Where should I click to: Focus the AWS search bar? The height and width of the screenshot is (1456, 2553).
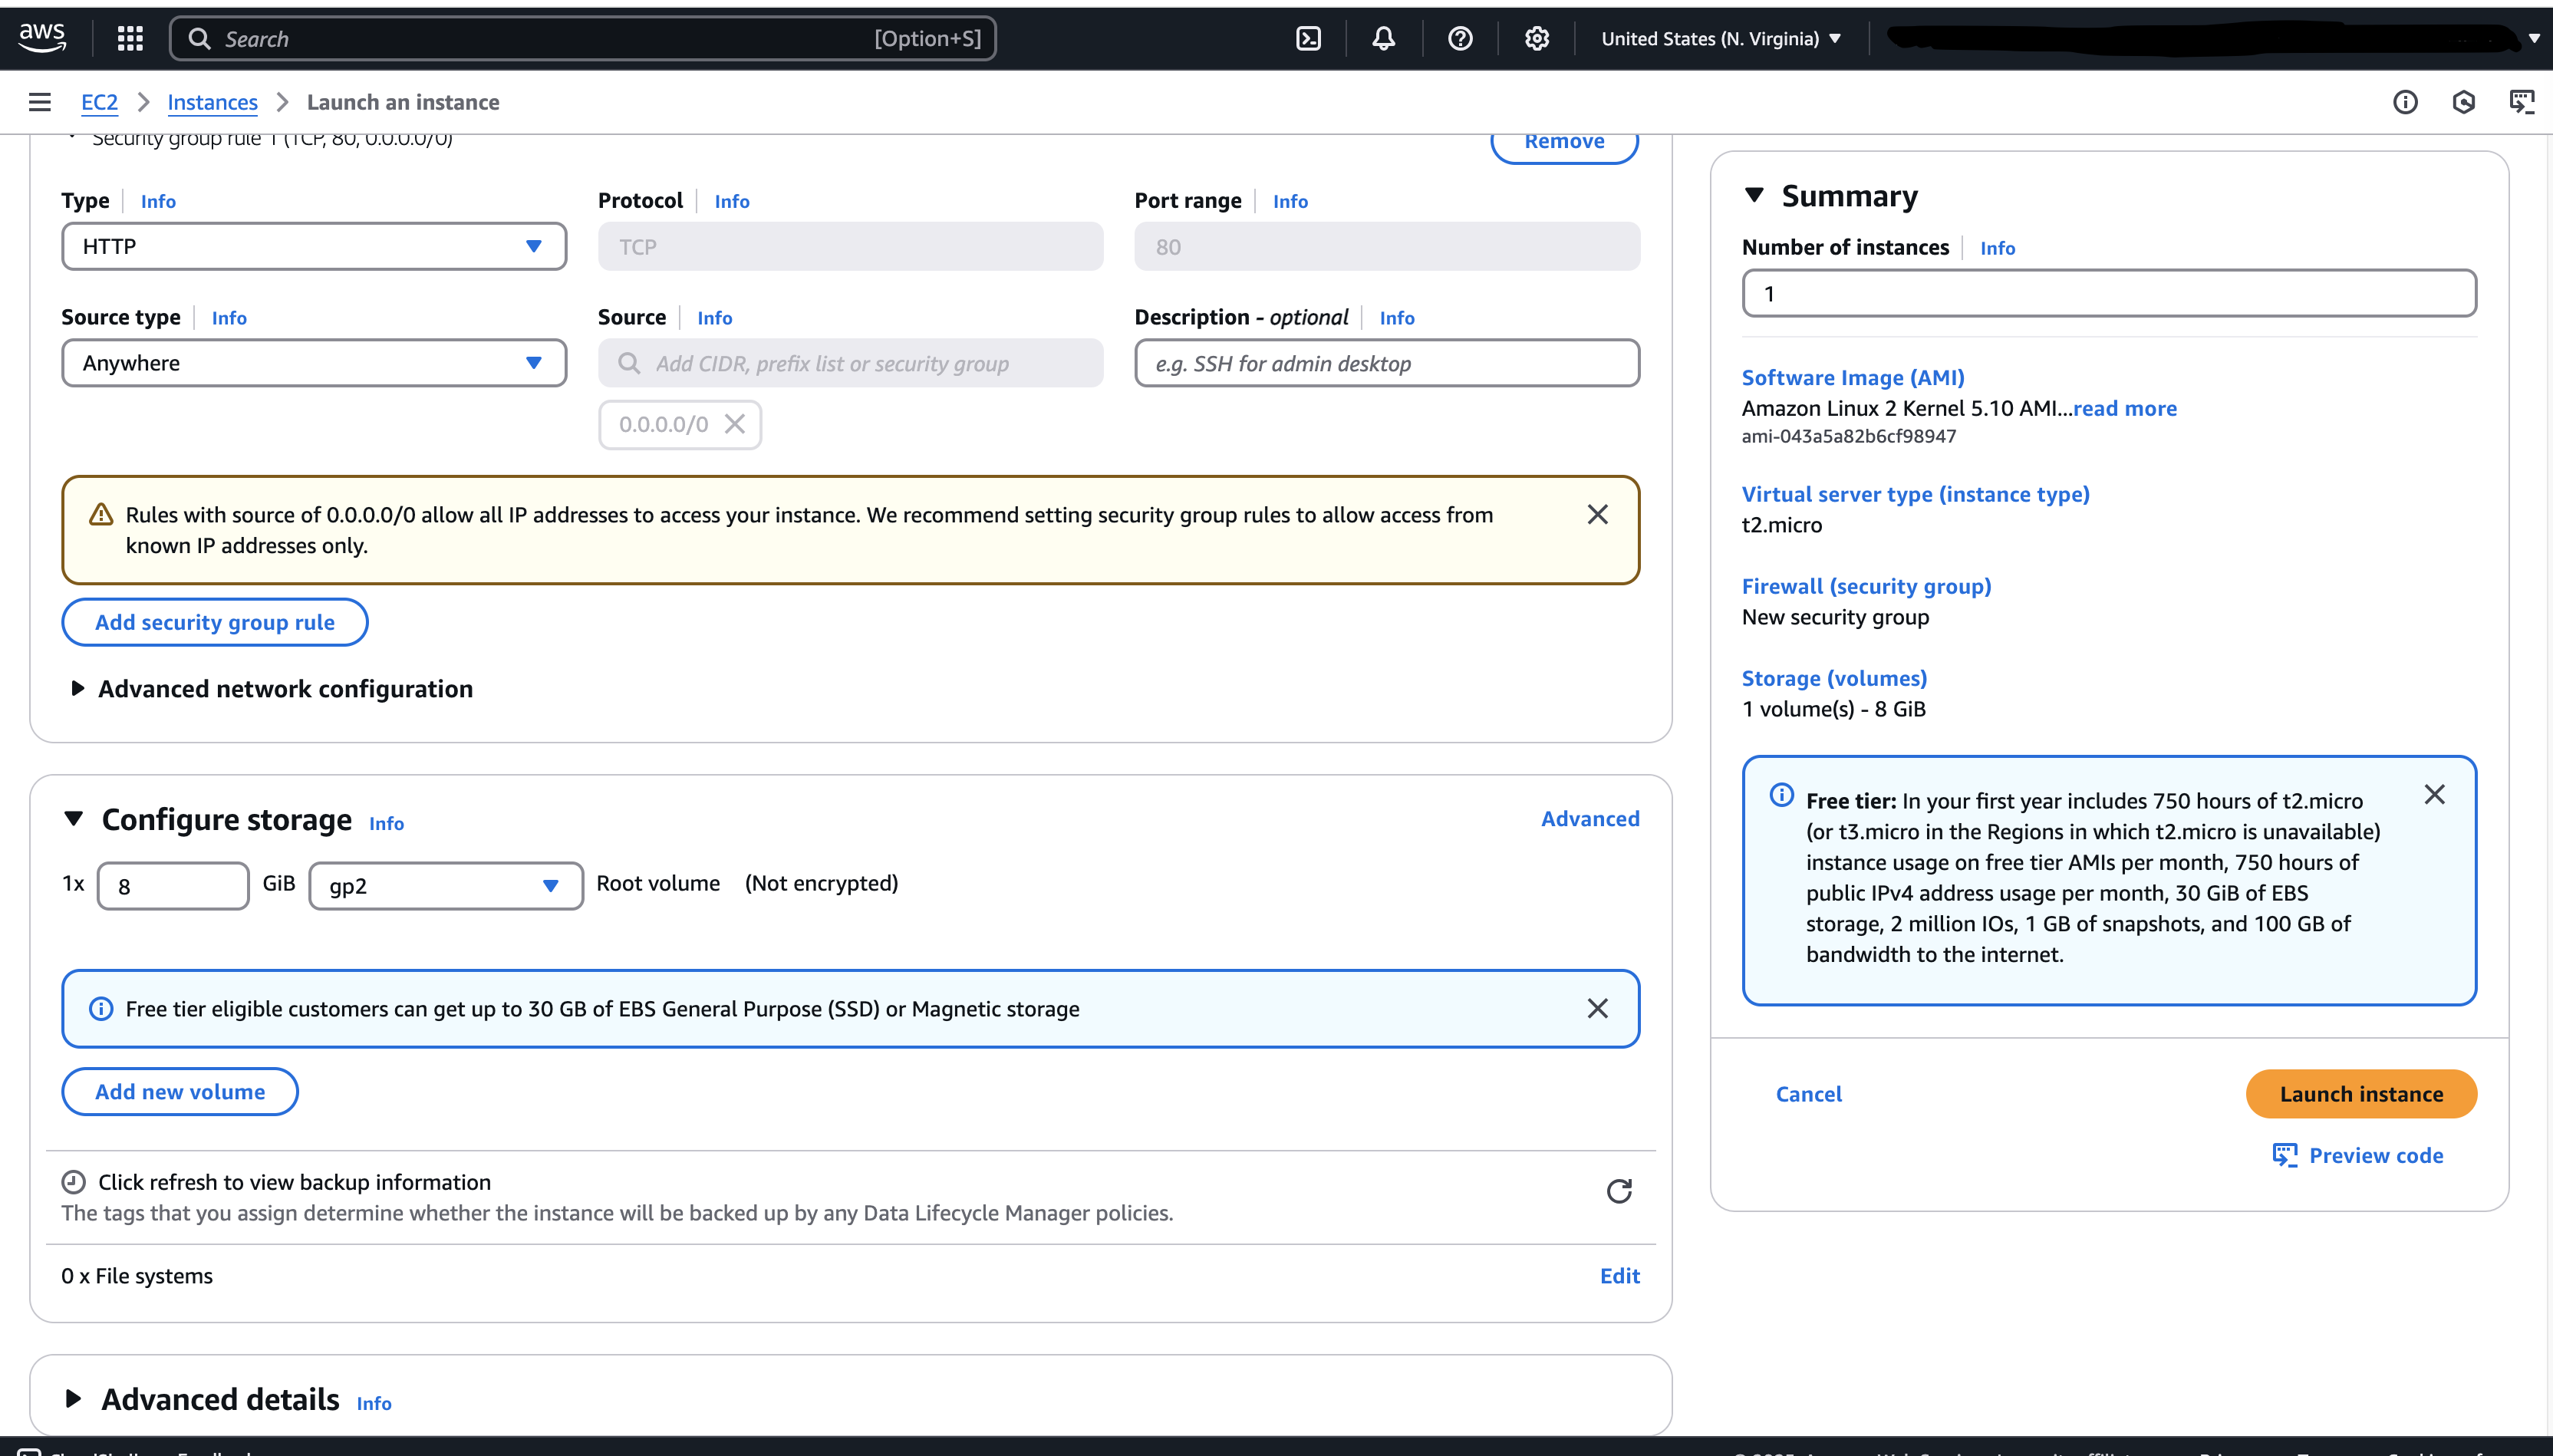(583, 38)
